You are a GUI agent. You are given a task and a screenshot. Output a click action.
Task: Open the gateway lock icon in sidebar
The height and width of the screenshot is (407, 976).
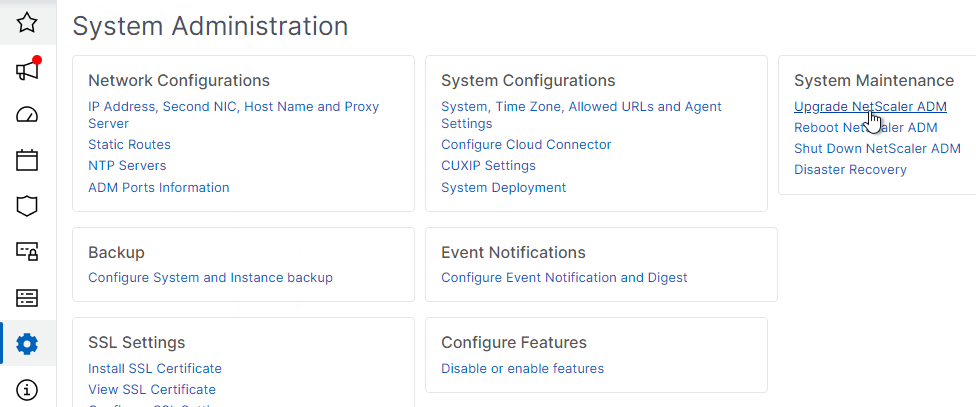pyautogui.click(x=27, y=251)
